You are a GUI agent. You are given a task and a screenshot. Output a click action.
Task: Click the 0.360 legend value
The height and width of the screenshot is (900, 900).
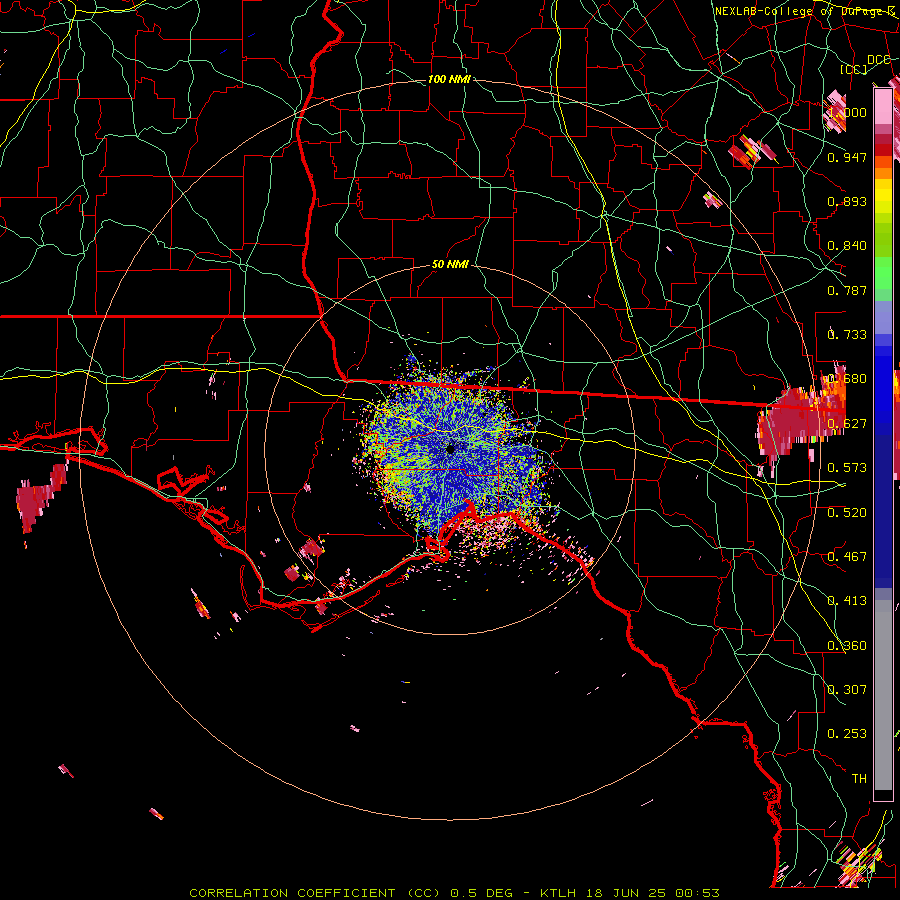point(847,646)
